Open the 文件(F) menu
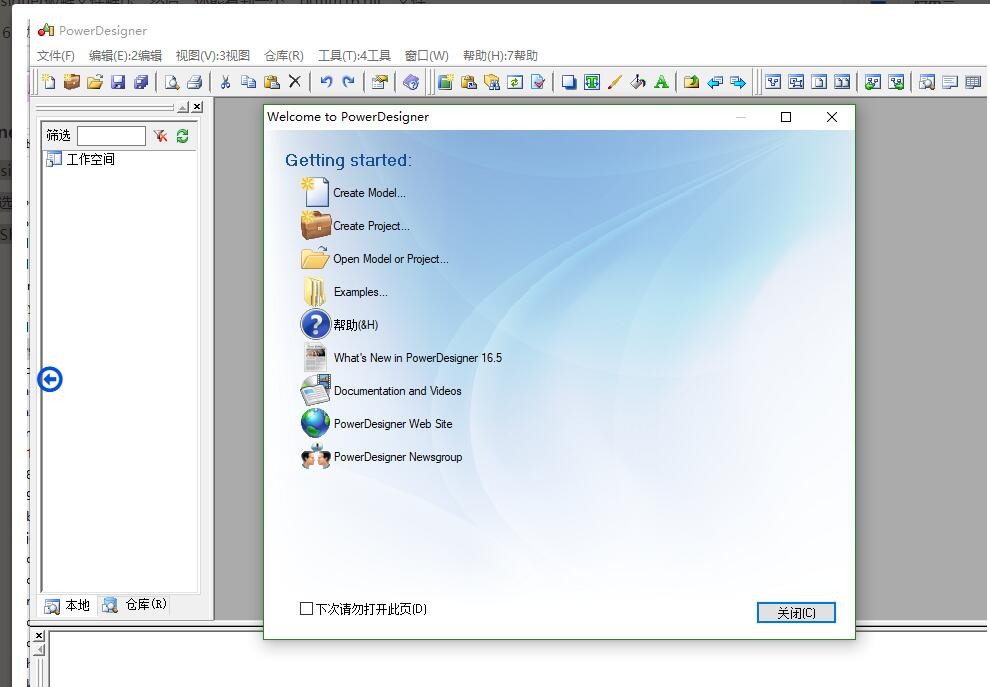990x687 pixels. (x=56, y=56)
